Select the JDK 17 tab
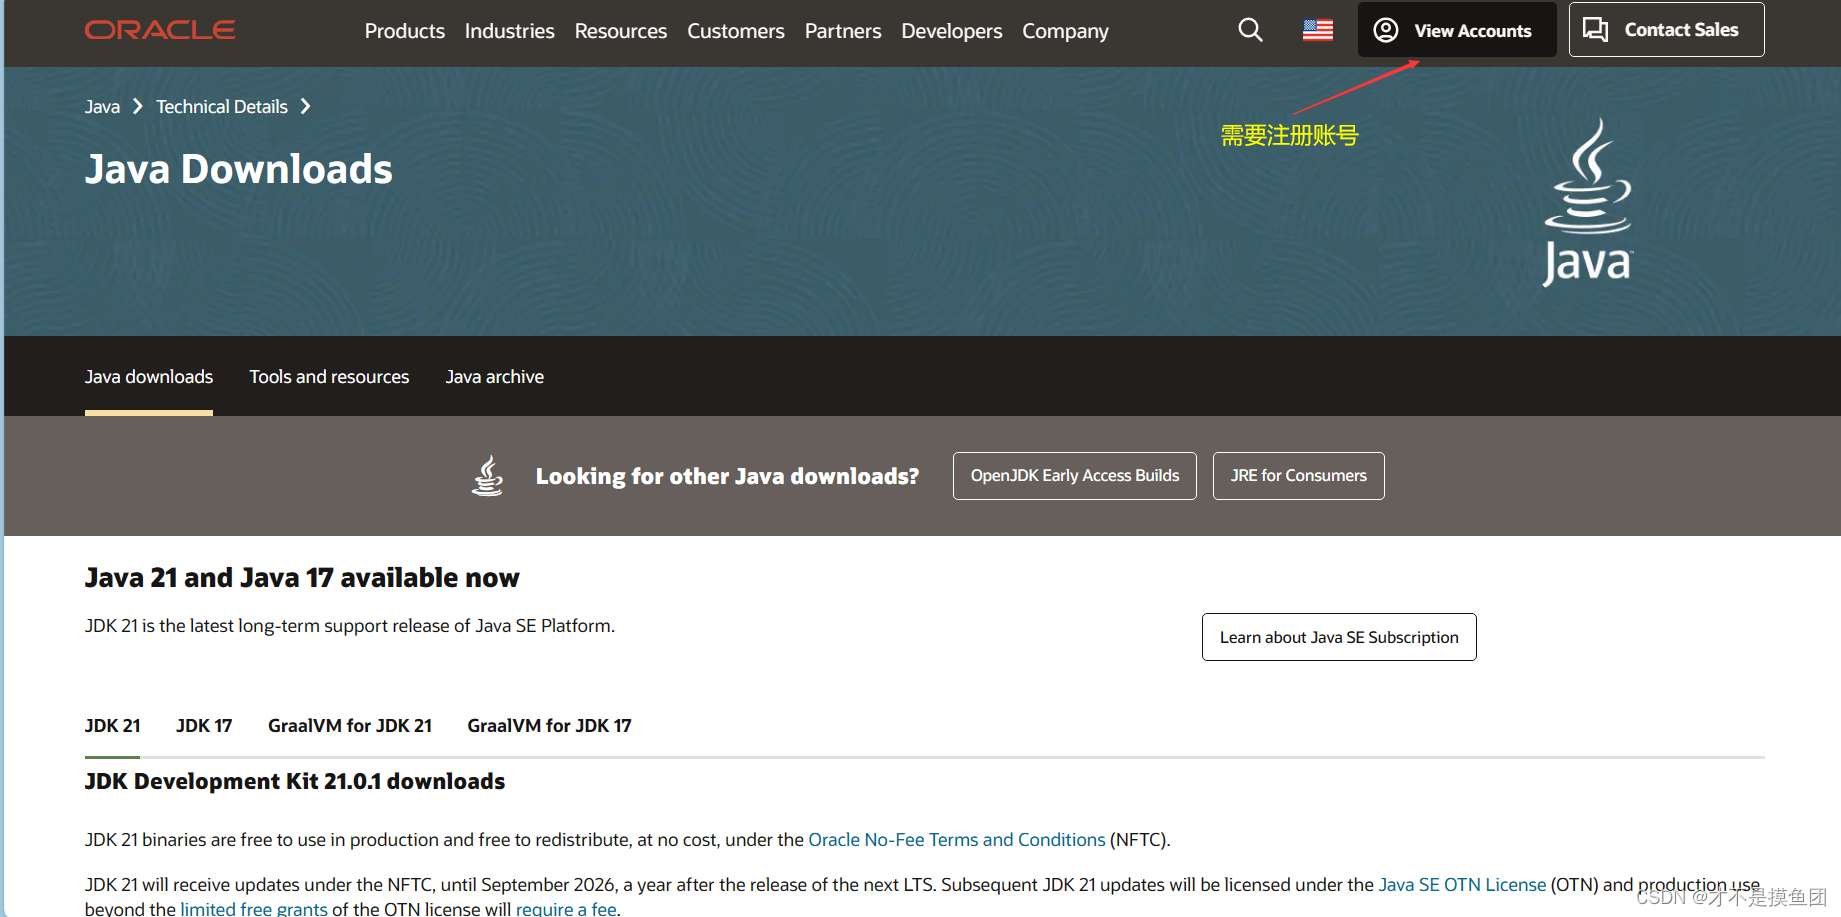Screen dimensions: 1841x917 203,725
